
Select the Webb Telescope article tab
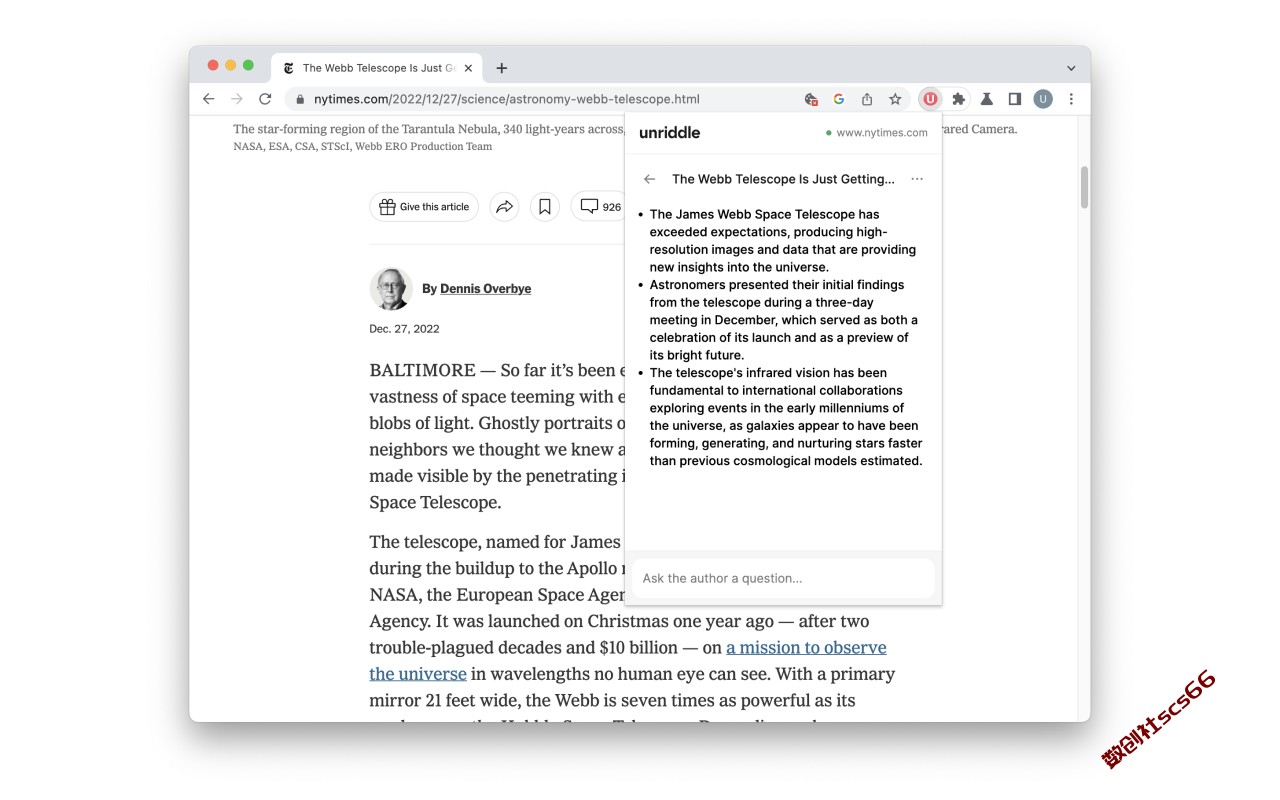[377, 68]
